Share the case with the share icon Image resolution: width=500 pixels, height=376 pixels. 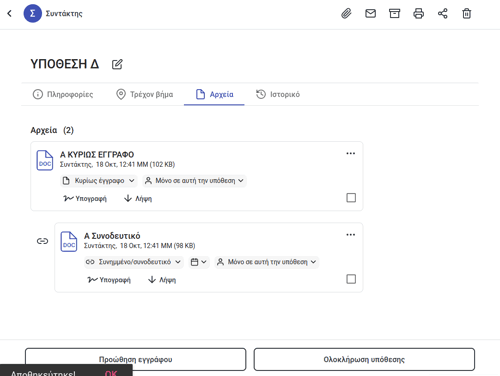[x=443, y=14]
